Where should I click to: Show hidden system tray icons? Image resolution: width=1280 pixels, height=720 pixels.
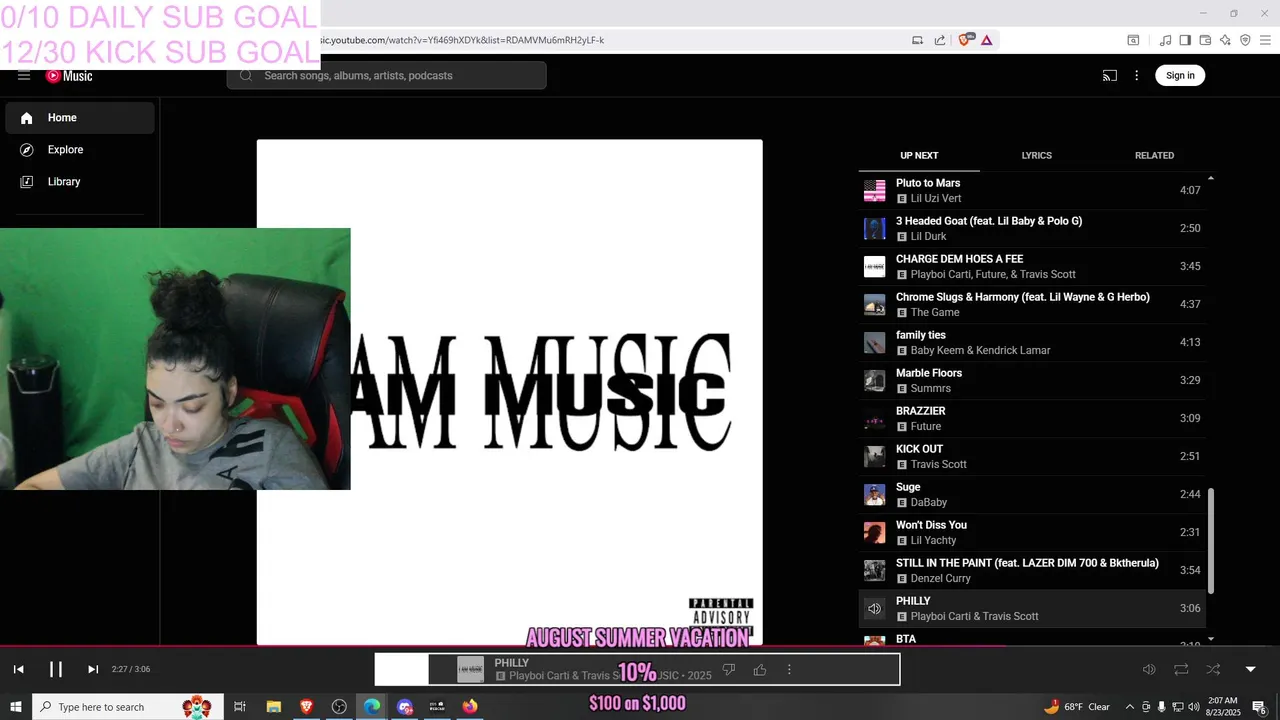(x=1130, y=707)
